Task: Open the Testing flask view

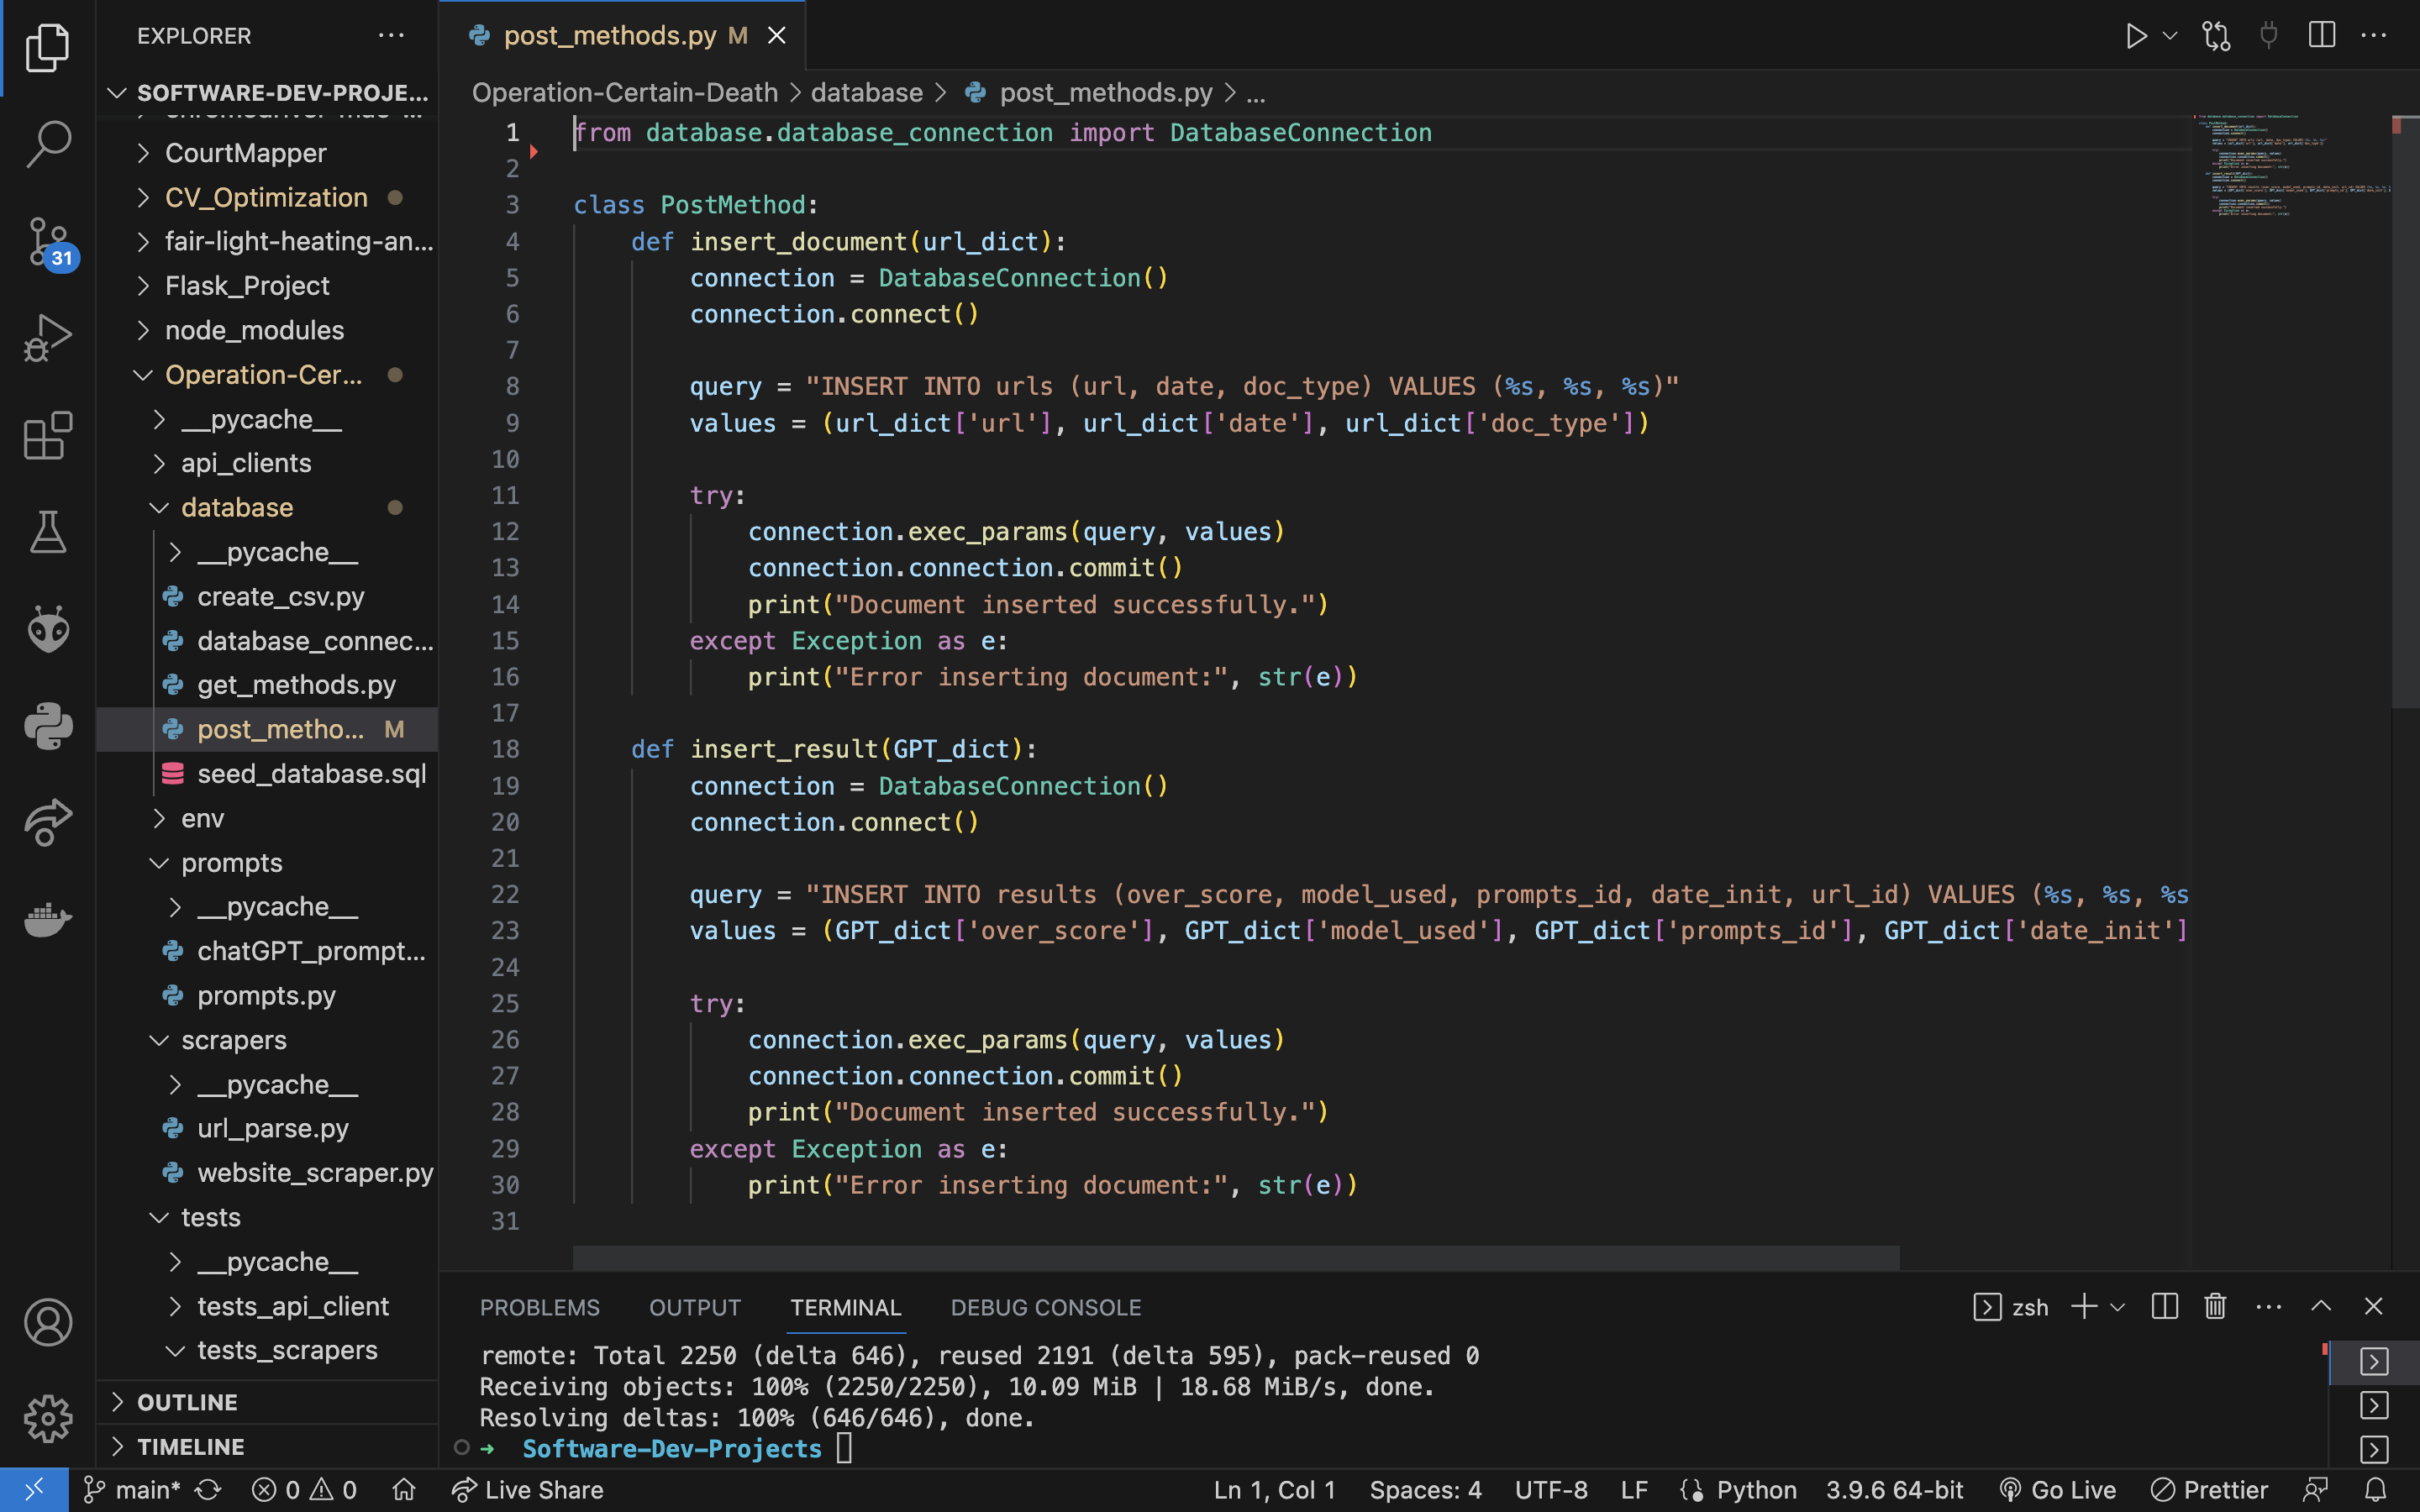Action: [48, 532]
